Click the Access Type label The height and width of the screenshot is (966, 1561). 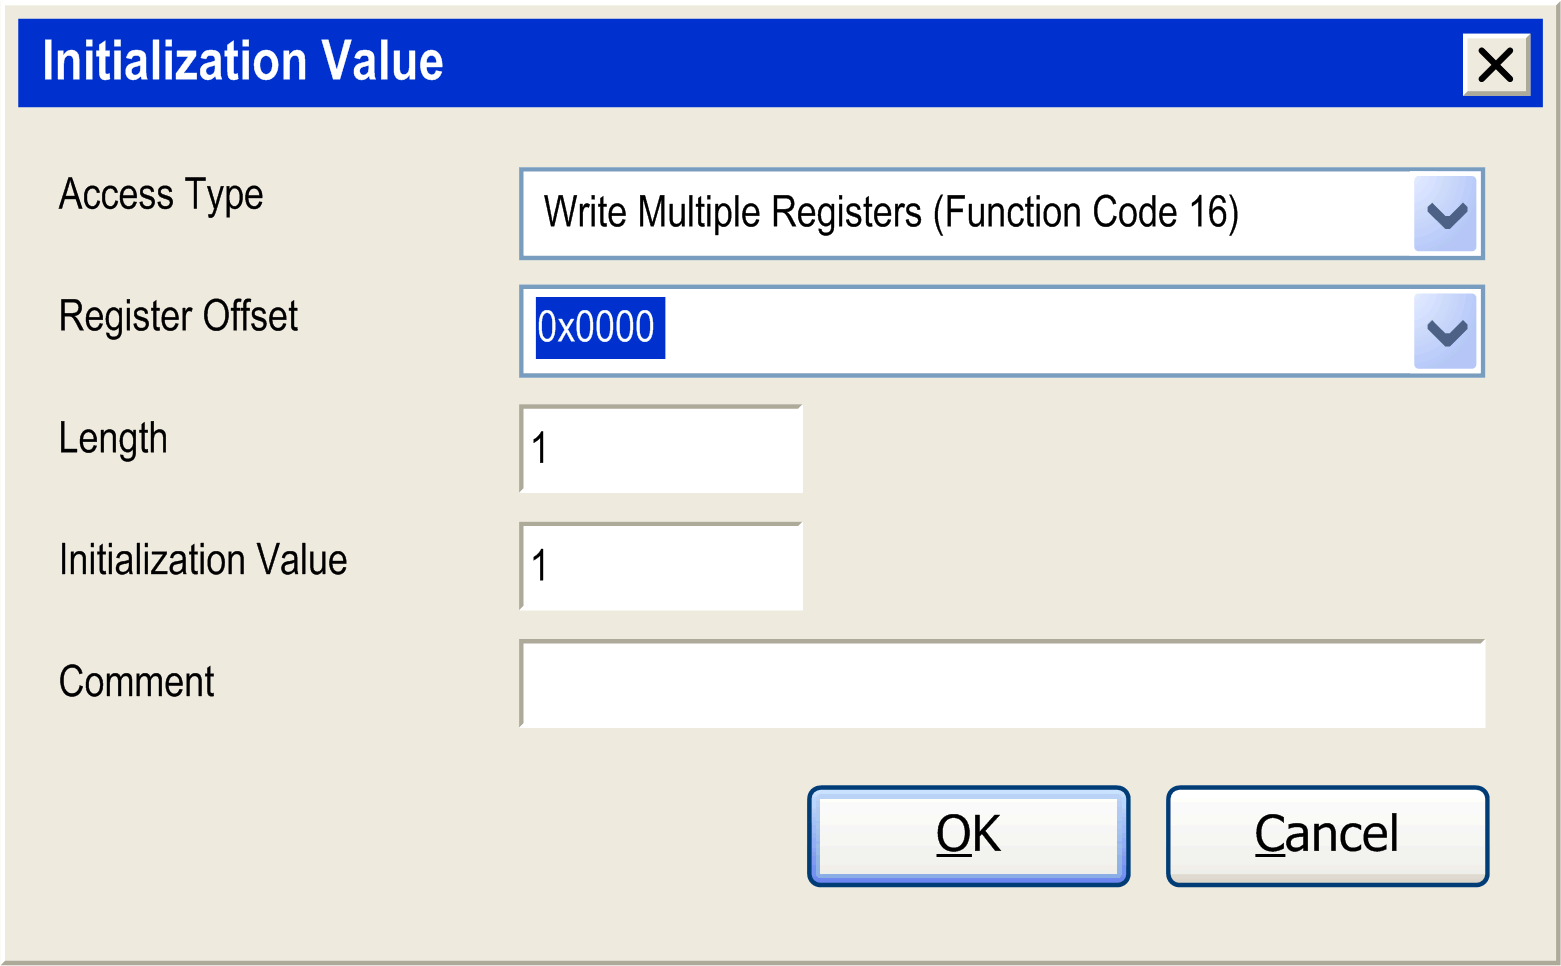coord(161,195)
